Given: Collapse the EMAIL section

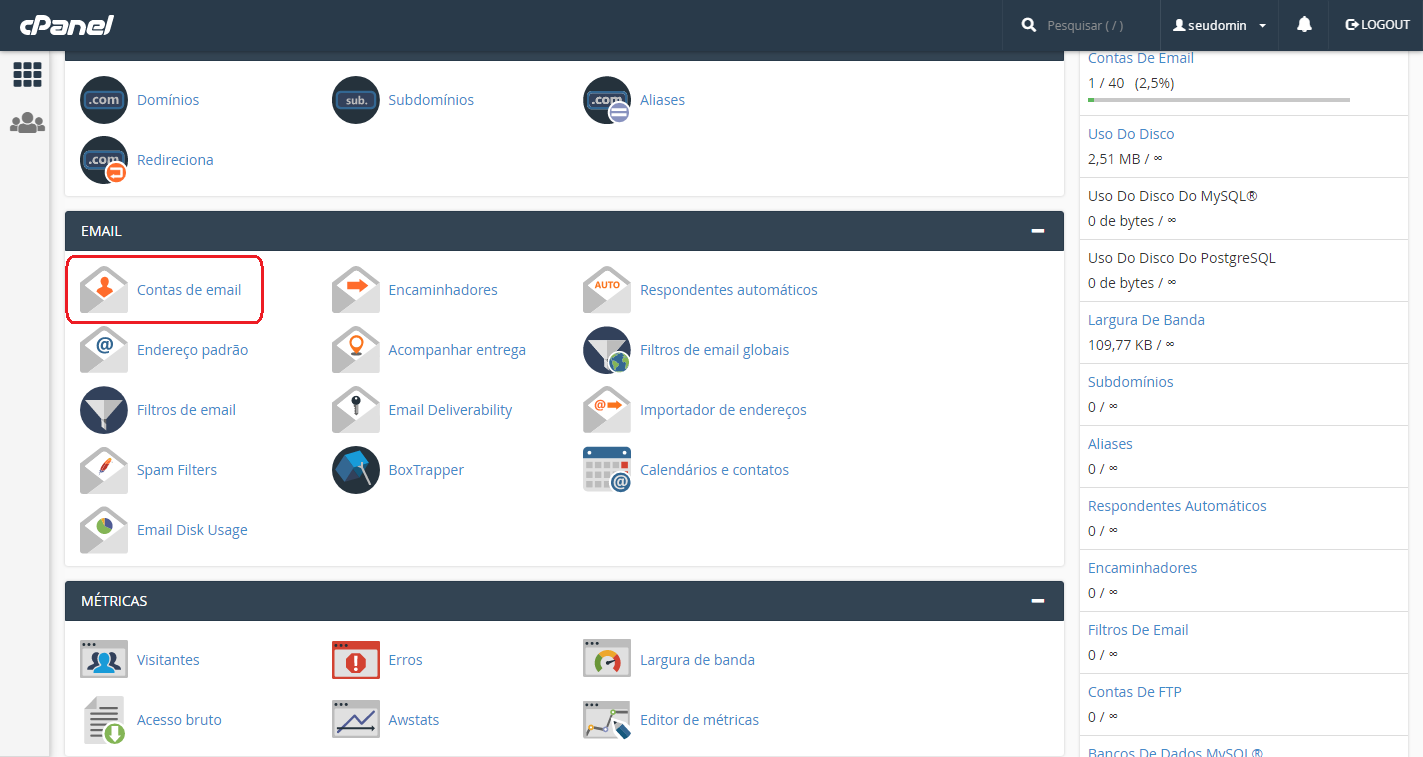Looking at the screenshot, I should [x=1038, y=231].
